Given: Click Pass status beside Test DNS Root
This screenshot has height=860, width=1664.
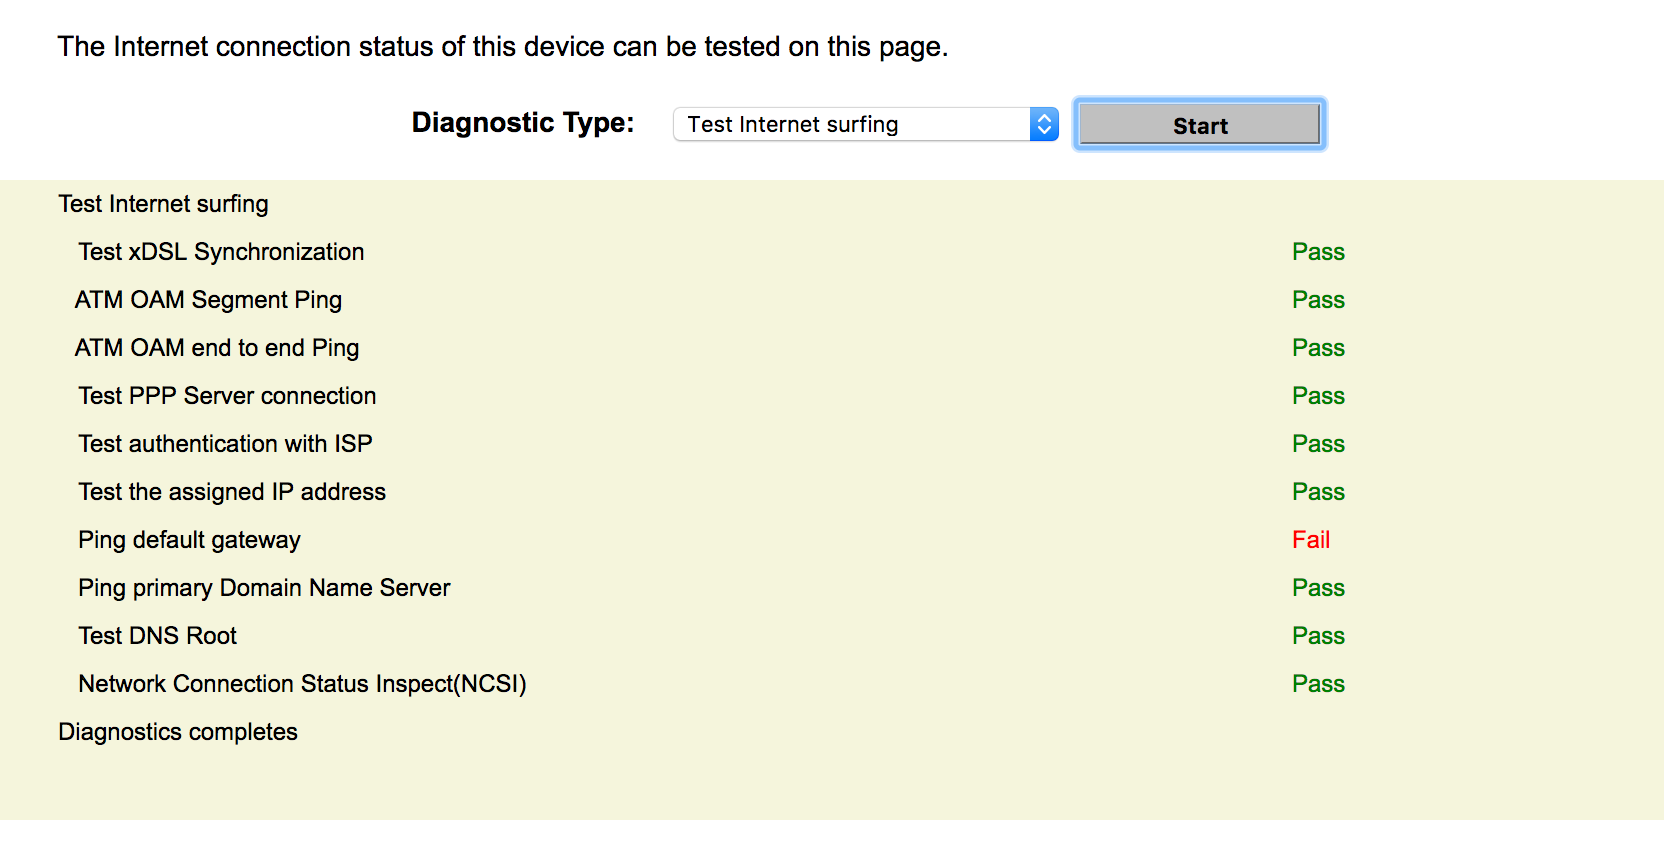Looking at the screenshot, I should click(x=1318, y=636).
